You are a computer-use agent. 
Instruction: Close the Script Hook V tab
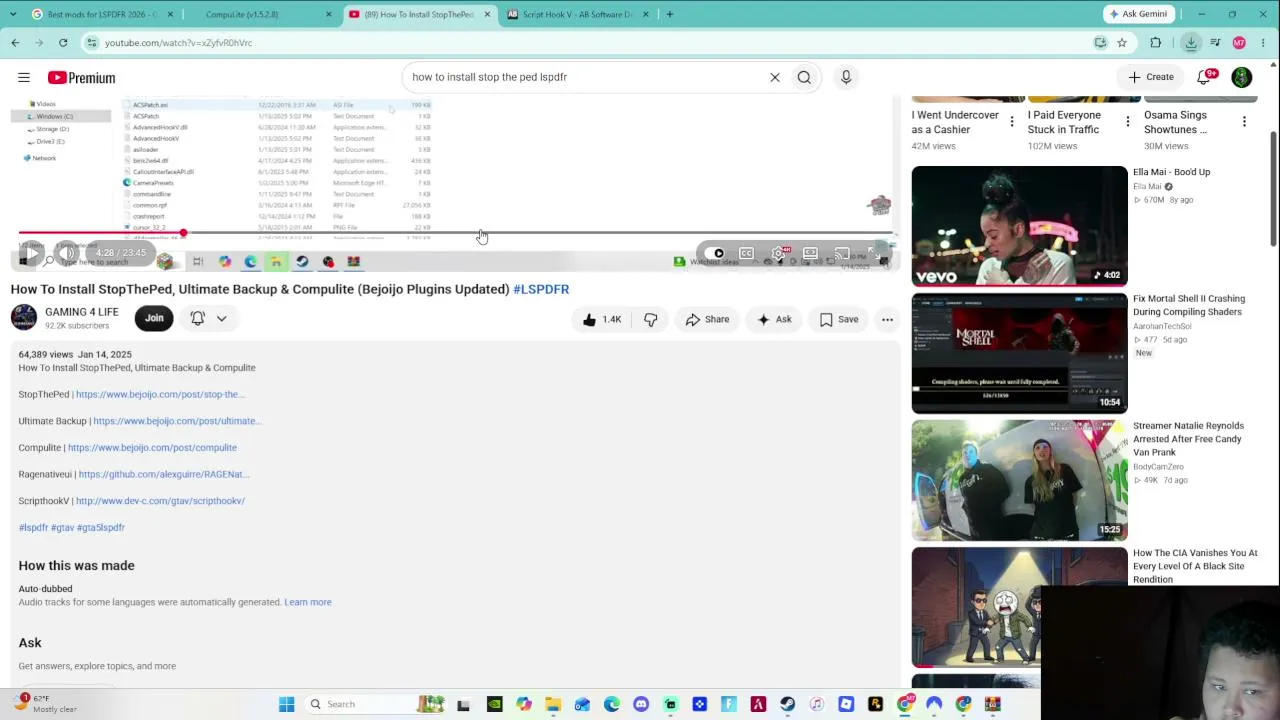pos(645,14)
